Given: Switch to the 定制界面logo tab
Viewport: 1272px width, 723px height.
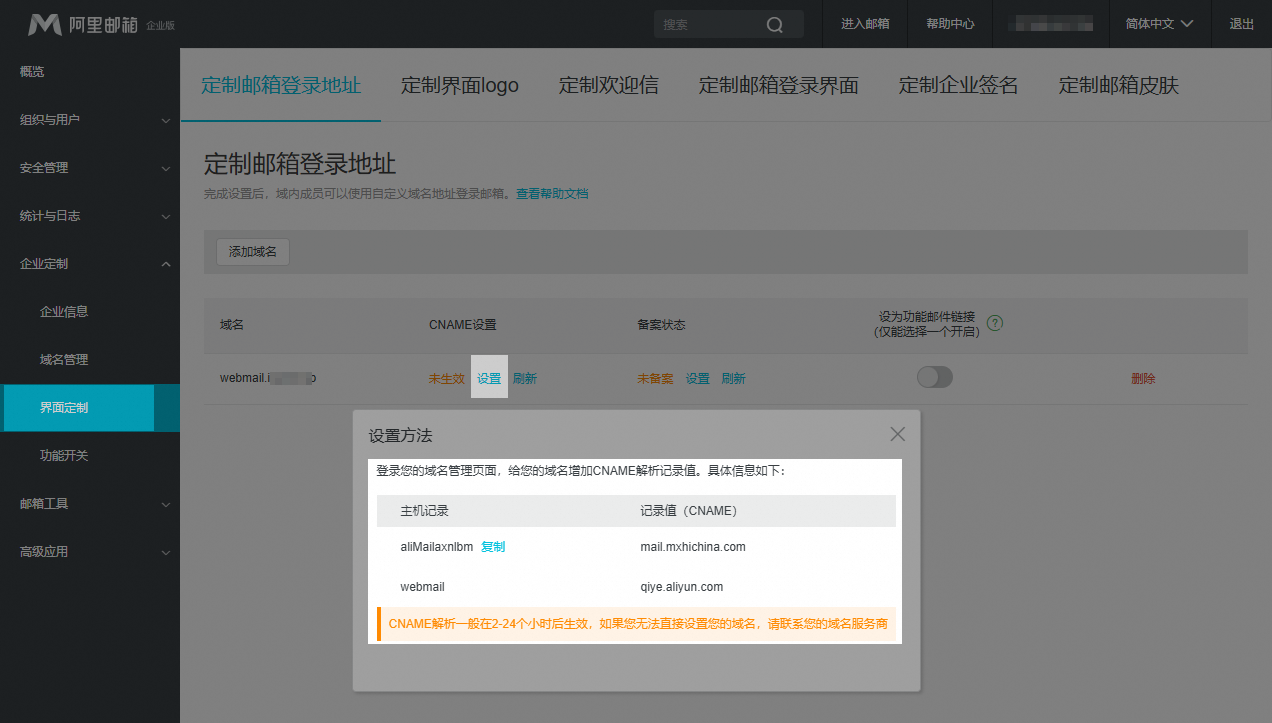Looking at the screenshot, I should (460, 85).
